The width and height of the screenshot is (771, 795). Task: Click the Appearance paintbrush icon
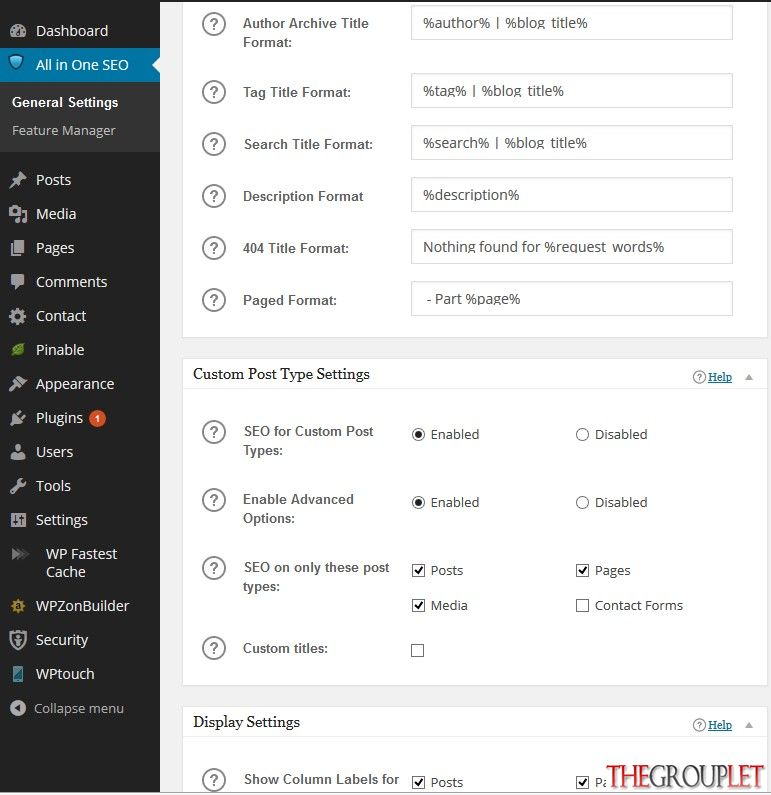click(18, 384)
